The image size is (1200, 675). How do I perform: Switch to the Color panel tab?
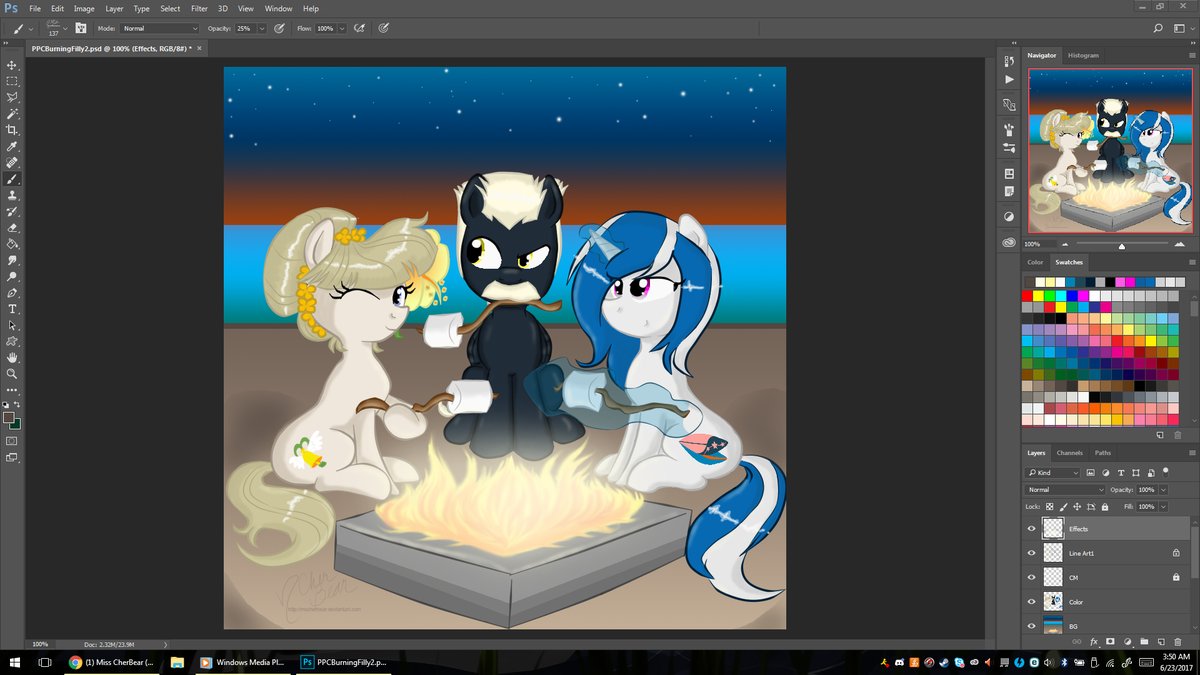click(x=1035, y=262)
